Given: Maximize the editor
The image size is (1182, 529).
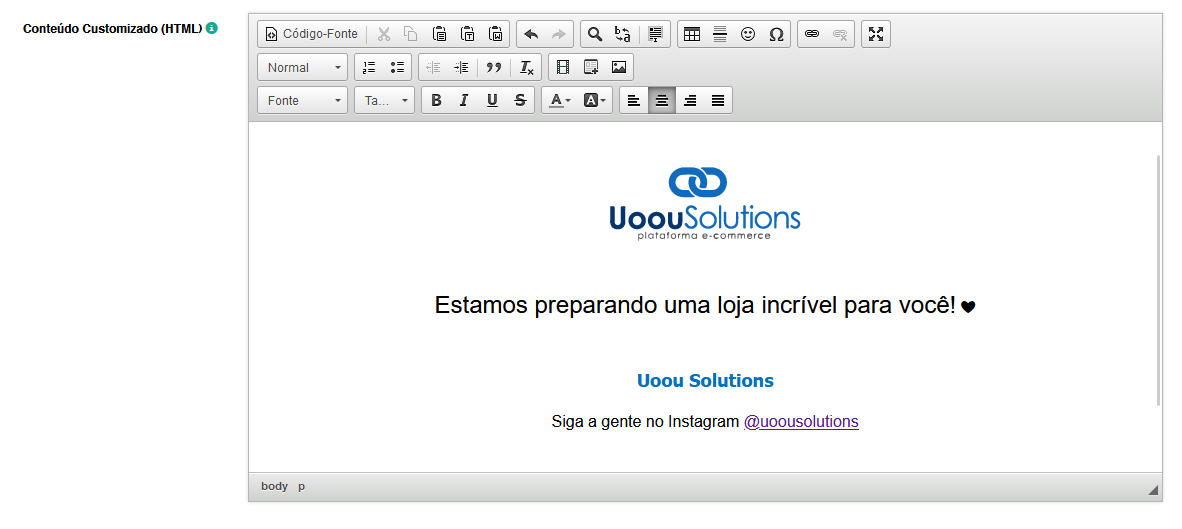Looking at the screenshot, I should [876, 34].
